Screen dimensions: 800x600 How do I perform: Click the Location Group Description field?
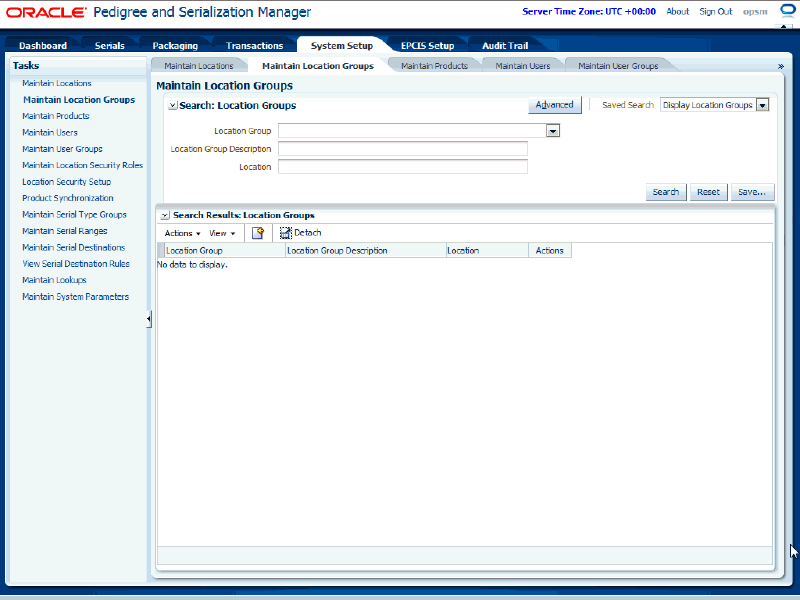click(403, 149)
